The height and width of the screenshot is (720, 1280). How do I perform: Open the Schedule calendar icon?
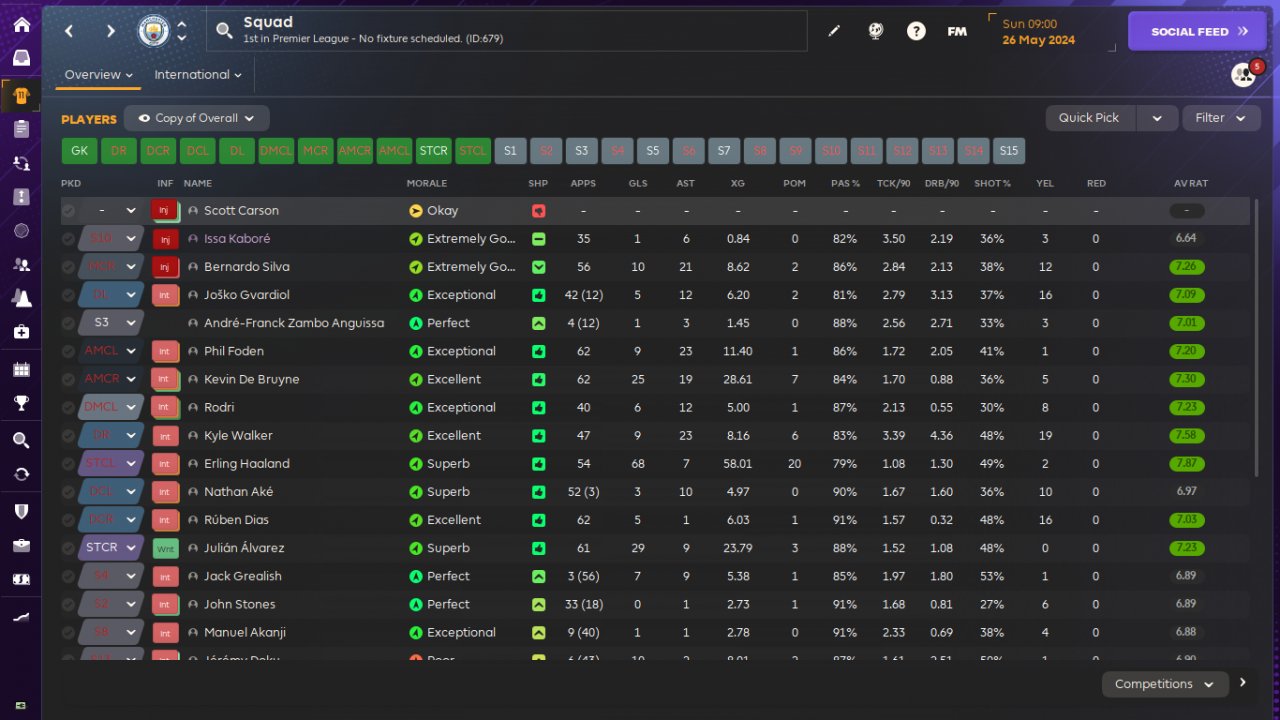coord(21,370)
